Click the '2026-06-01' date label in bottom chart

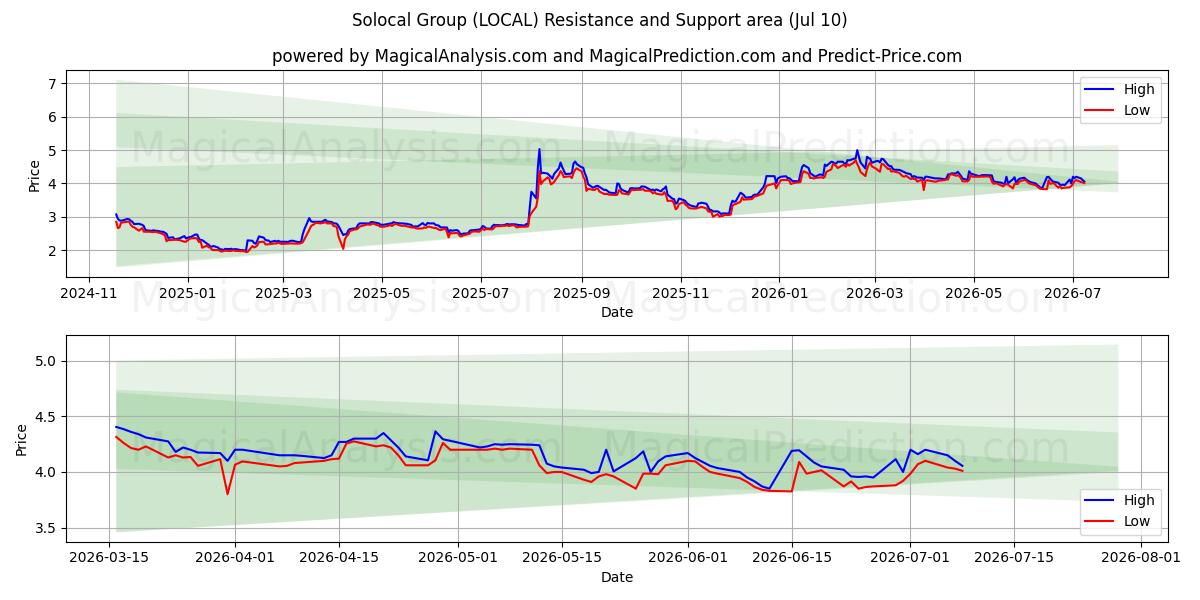coord(688,559)
